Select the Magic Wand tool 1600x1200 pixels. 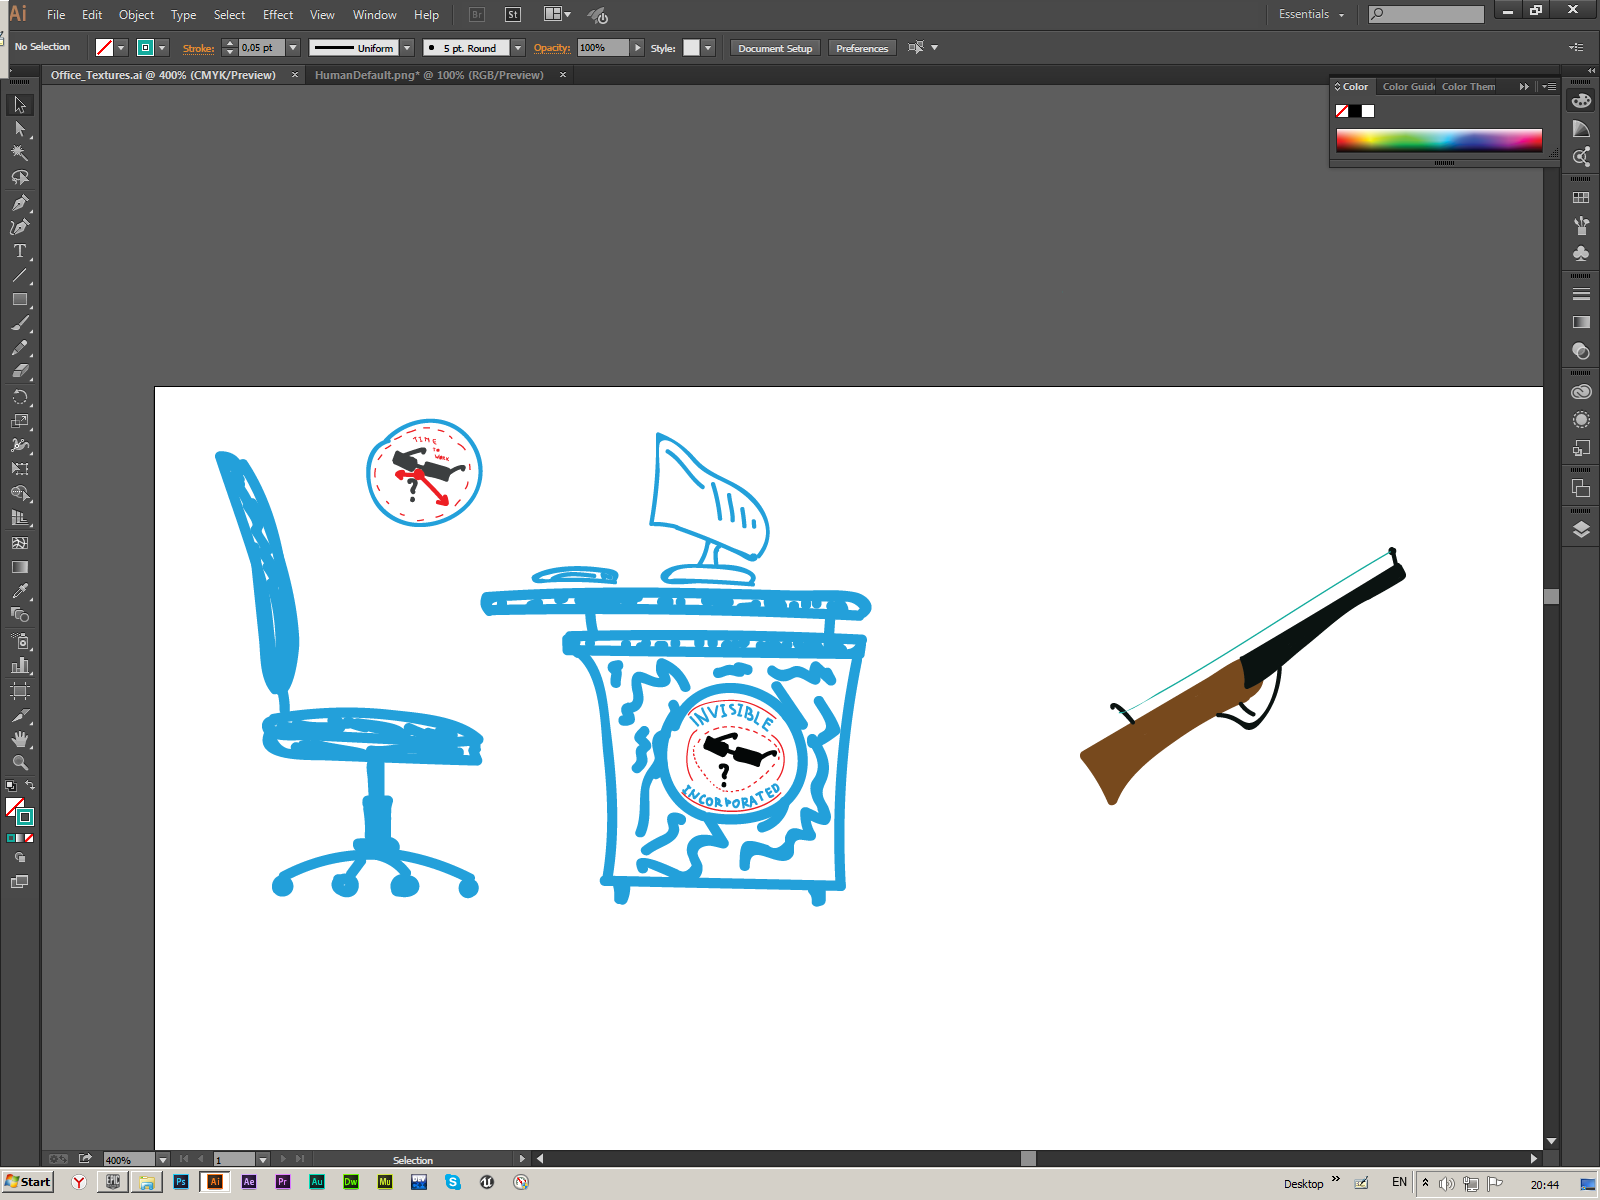pos(20,153)
